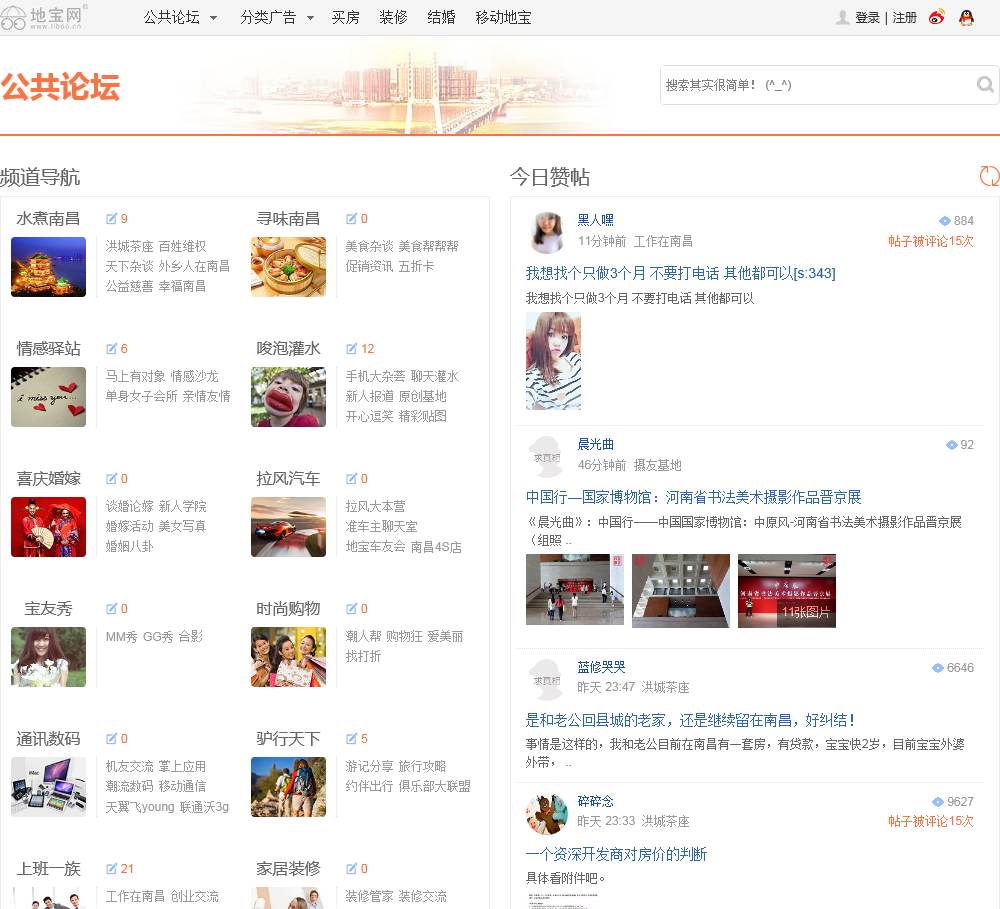Click the post icon beside 时尚购物

coord(351,609)
